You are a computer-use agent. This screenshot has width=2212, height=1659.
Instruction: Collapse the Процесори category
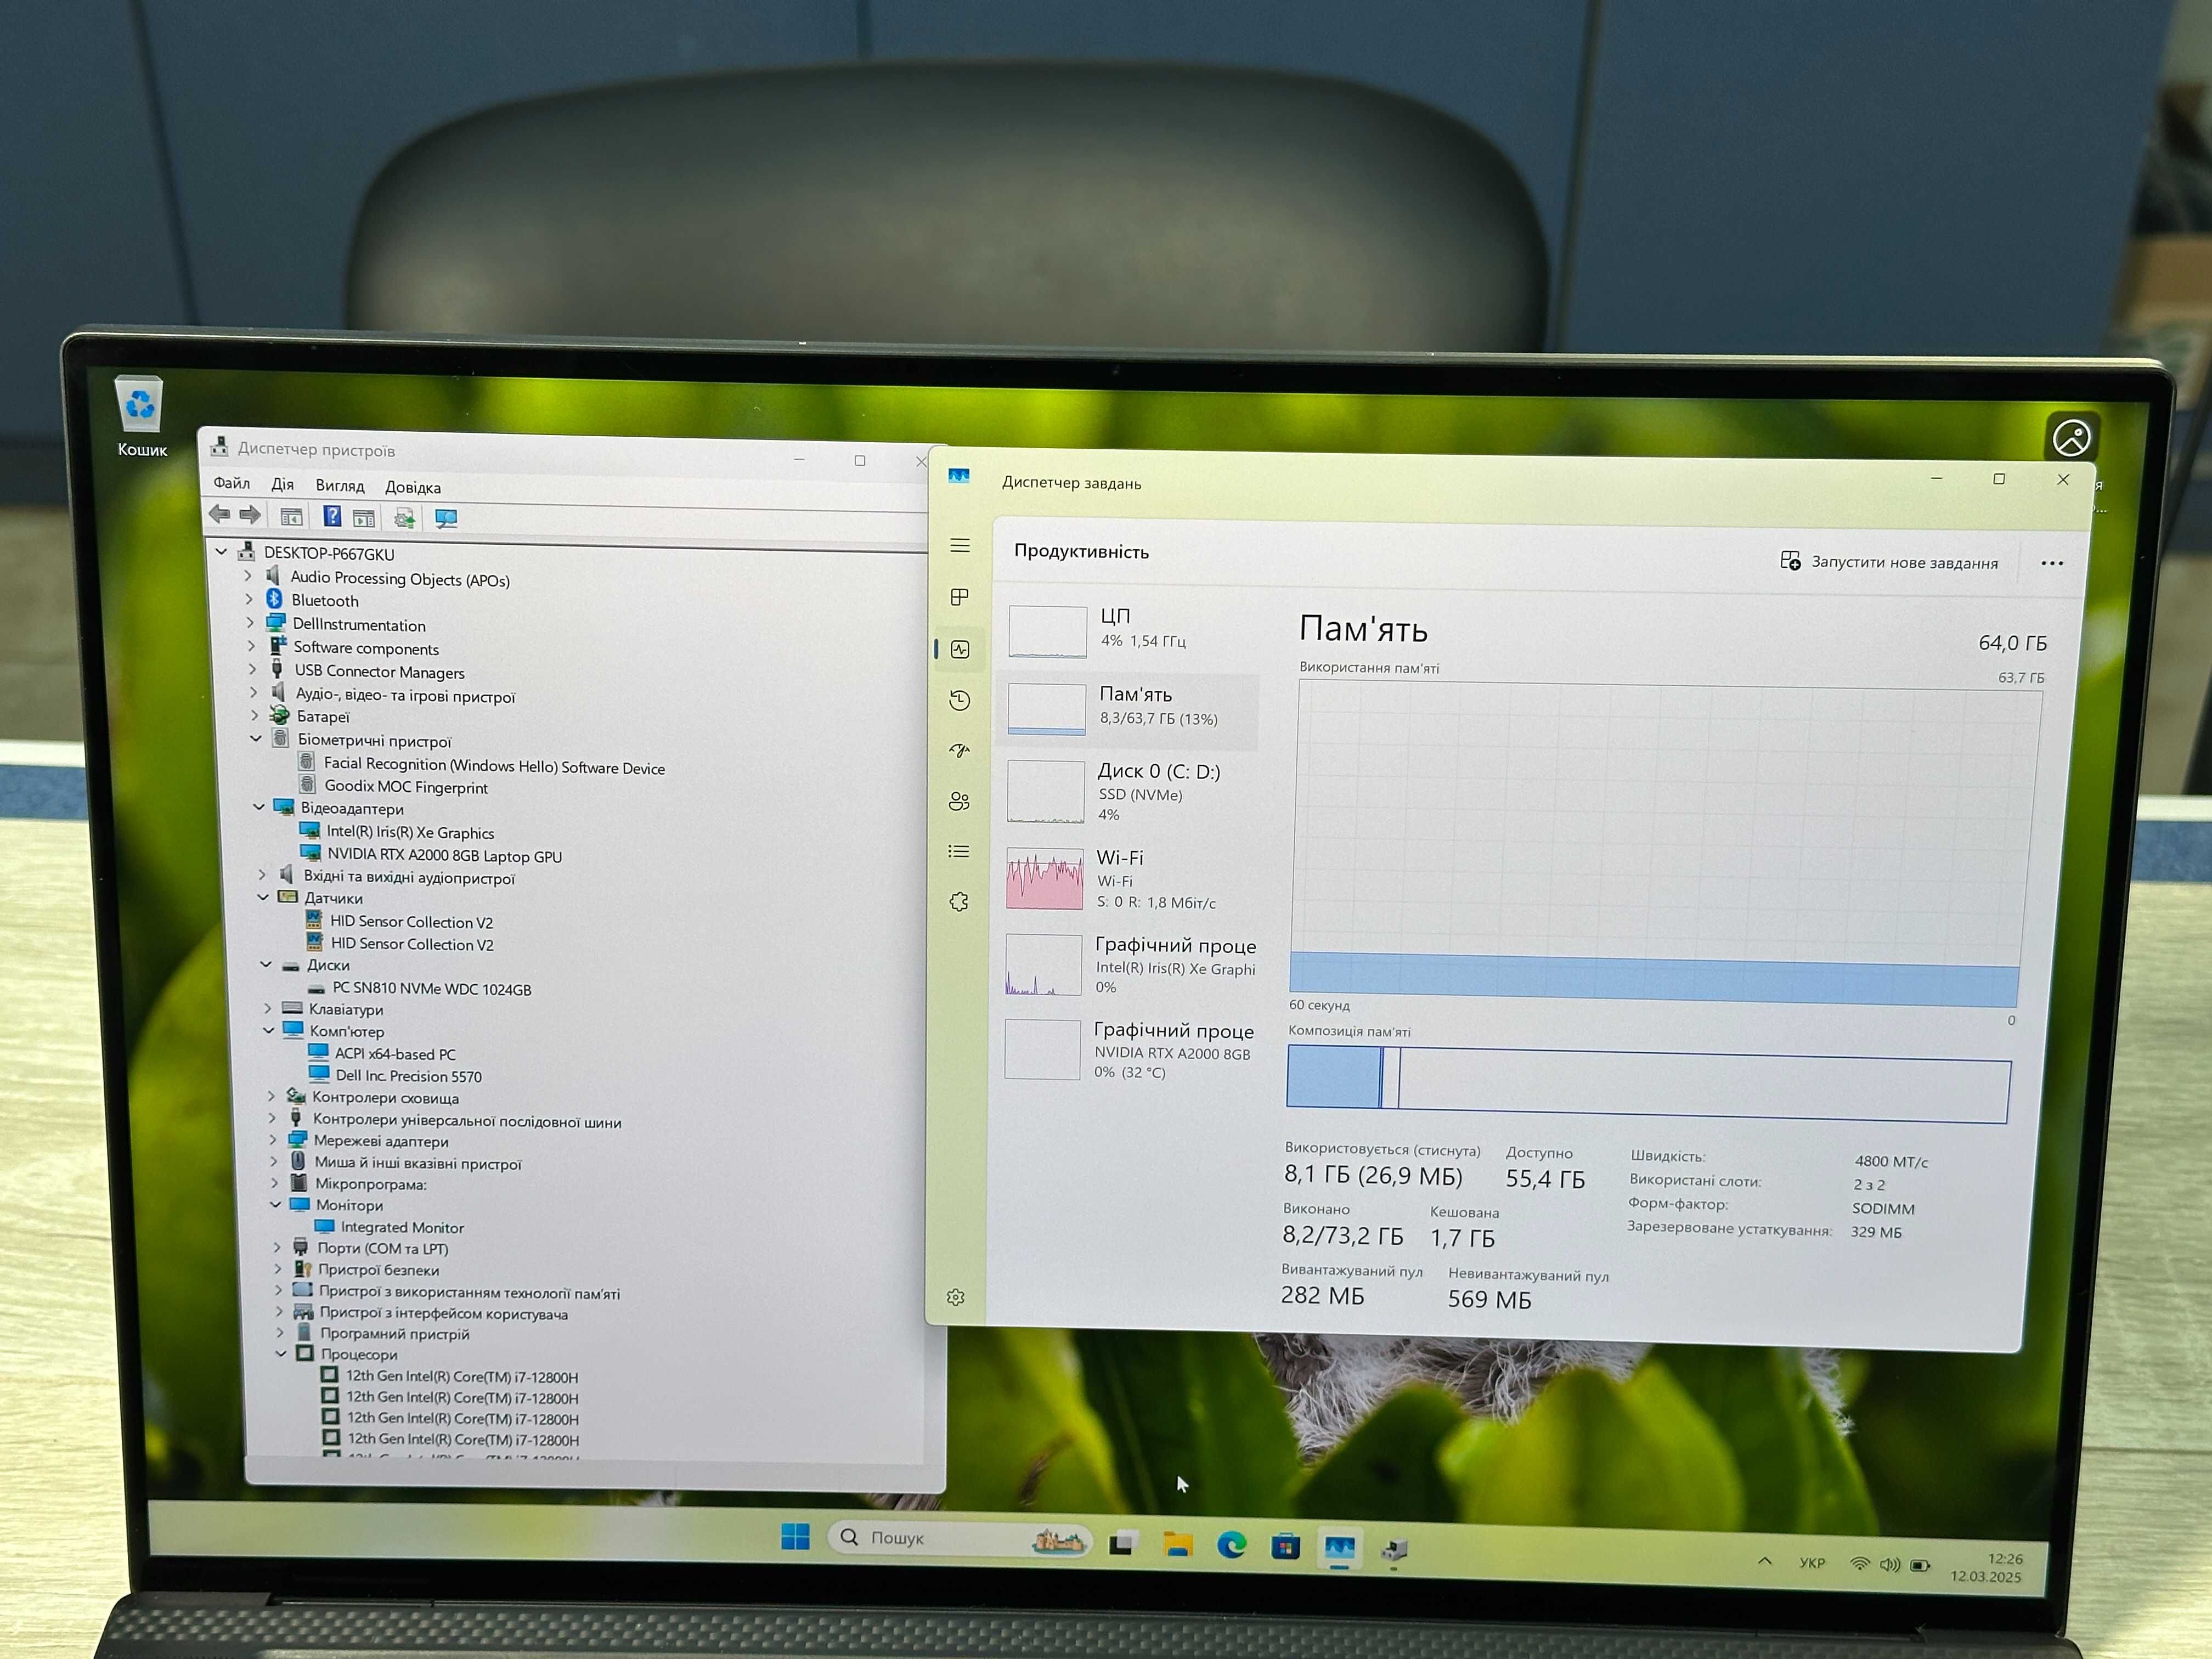click(281, 1353)
